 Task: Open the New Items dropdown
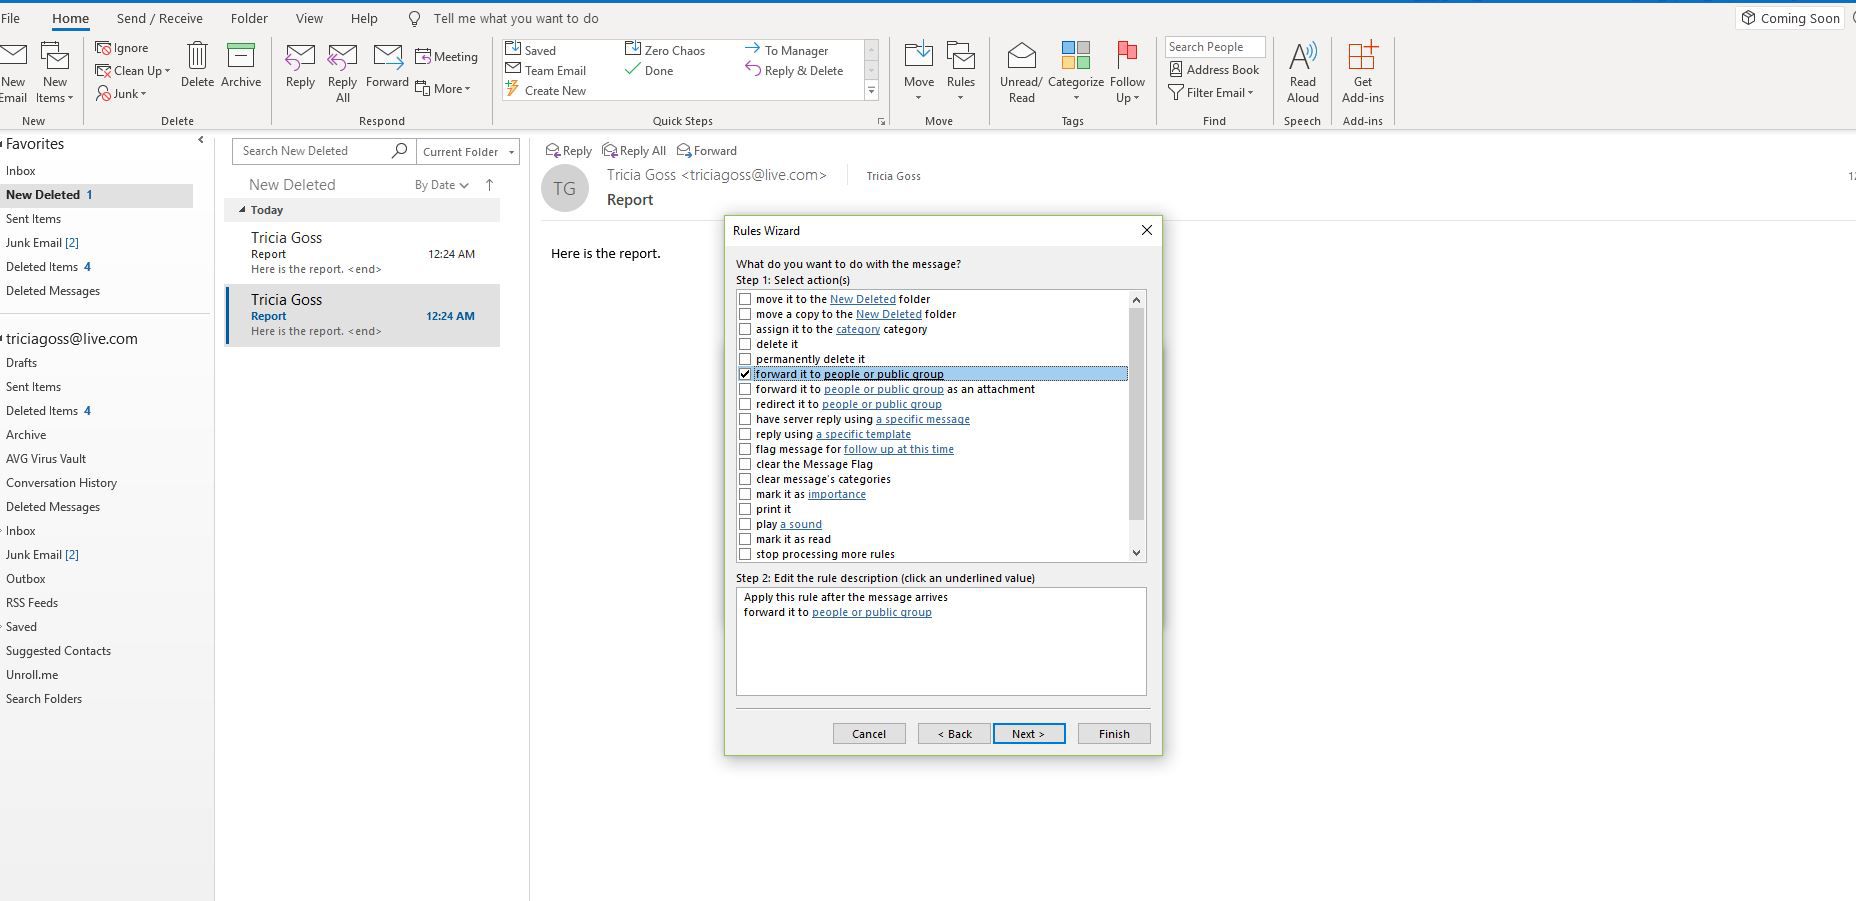(x=54, y=90)
